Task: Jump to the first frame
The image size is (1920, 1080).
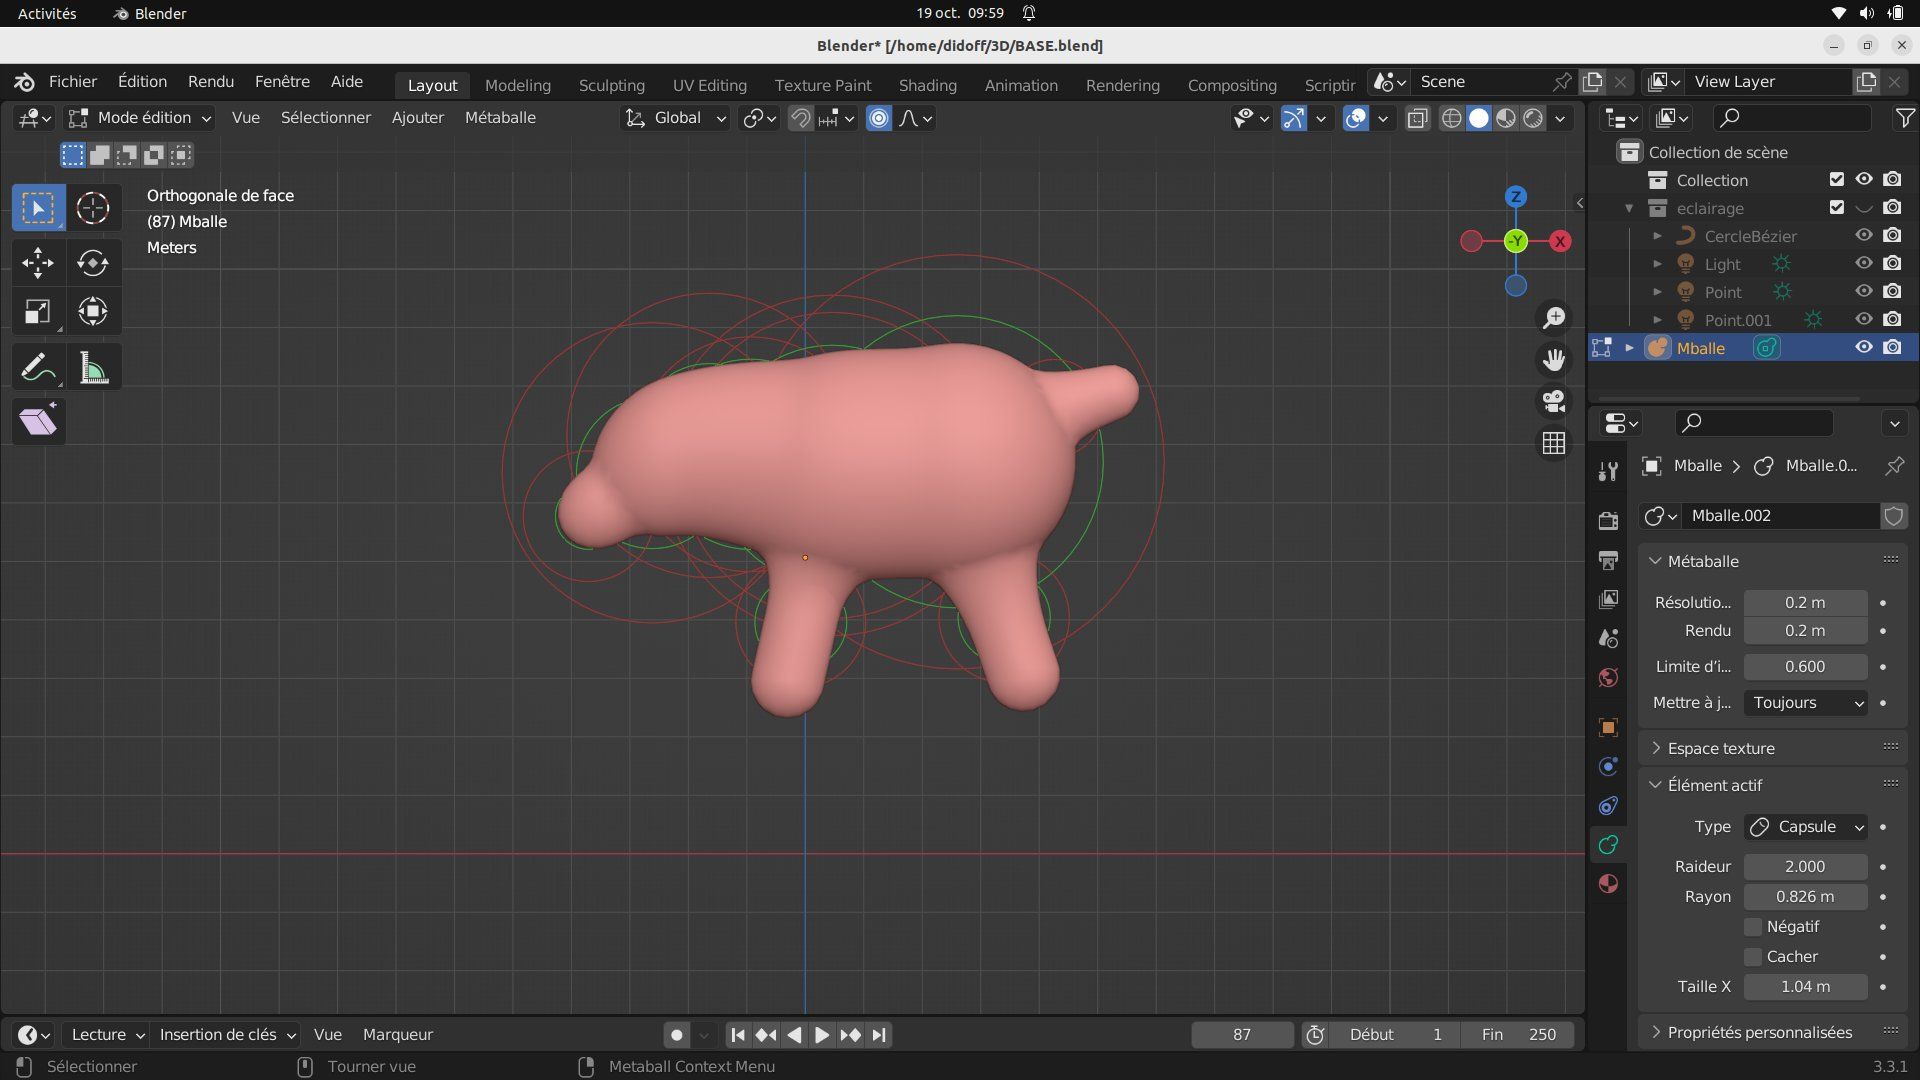Action: (737, 1035)
